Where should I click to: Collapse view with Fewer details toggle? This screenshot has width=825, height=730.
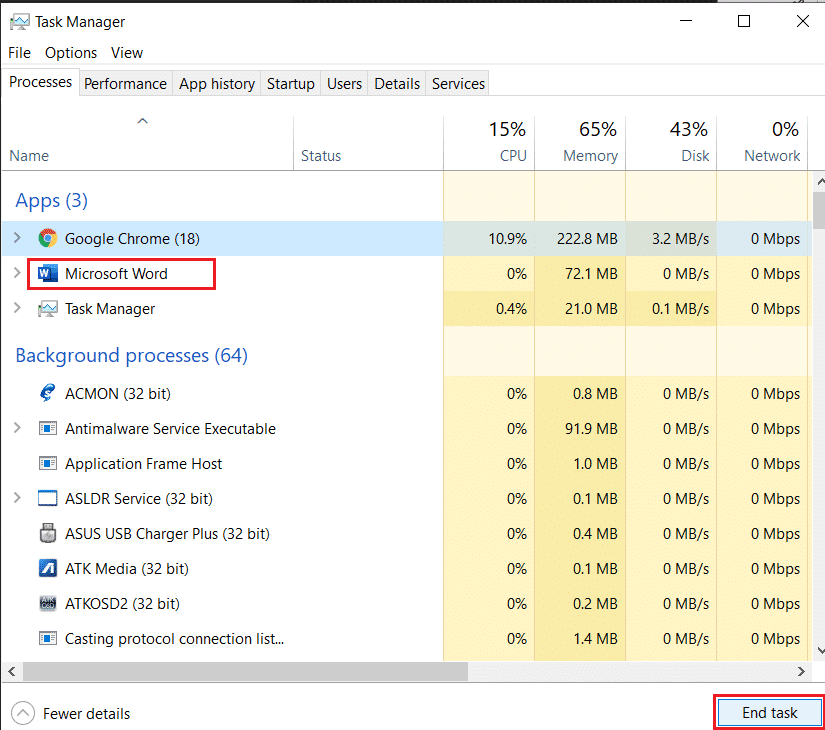click(x=22, y=714)
